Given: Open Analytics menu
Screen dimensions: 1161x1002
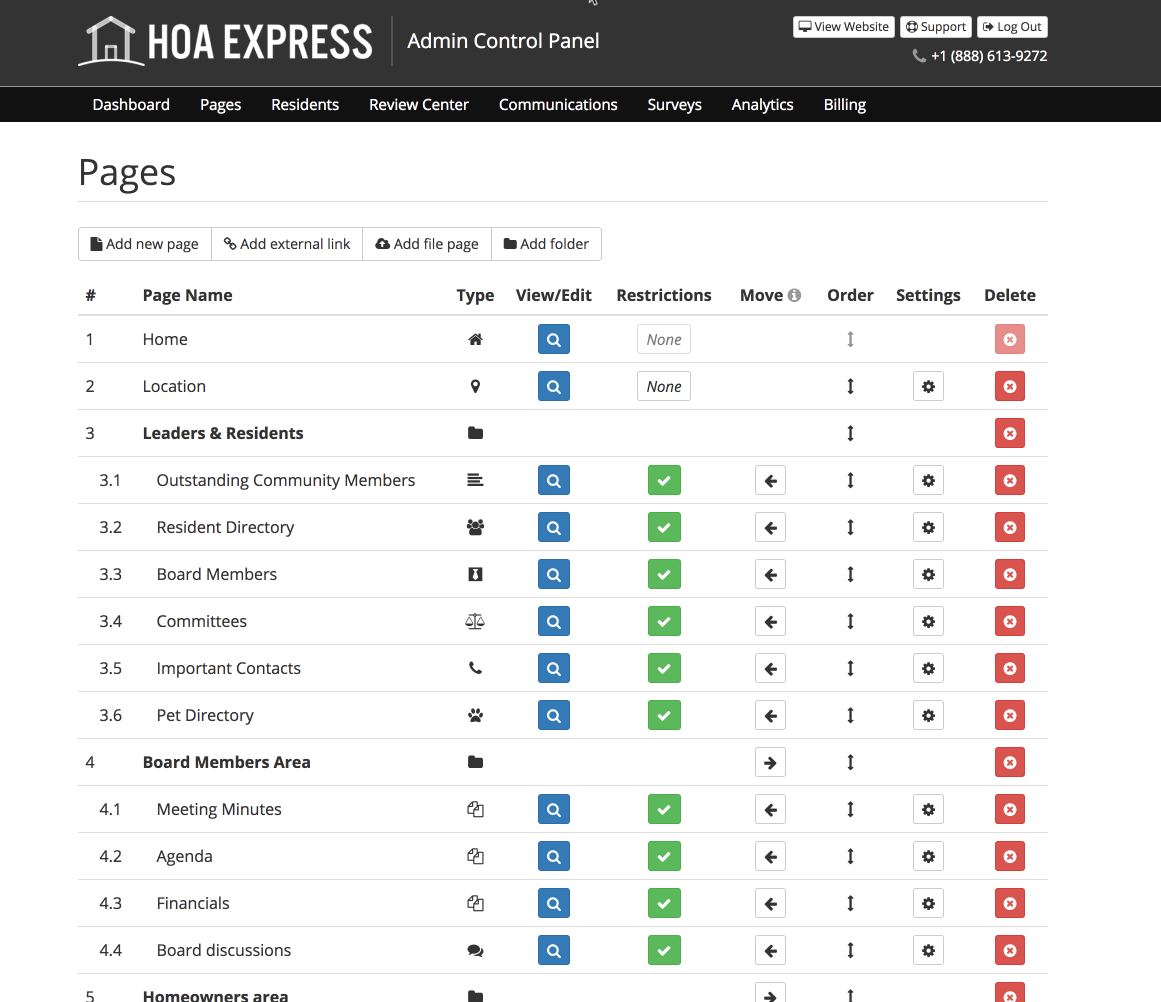Looking at the screenshot, I should [762, 104].
